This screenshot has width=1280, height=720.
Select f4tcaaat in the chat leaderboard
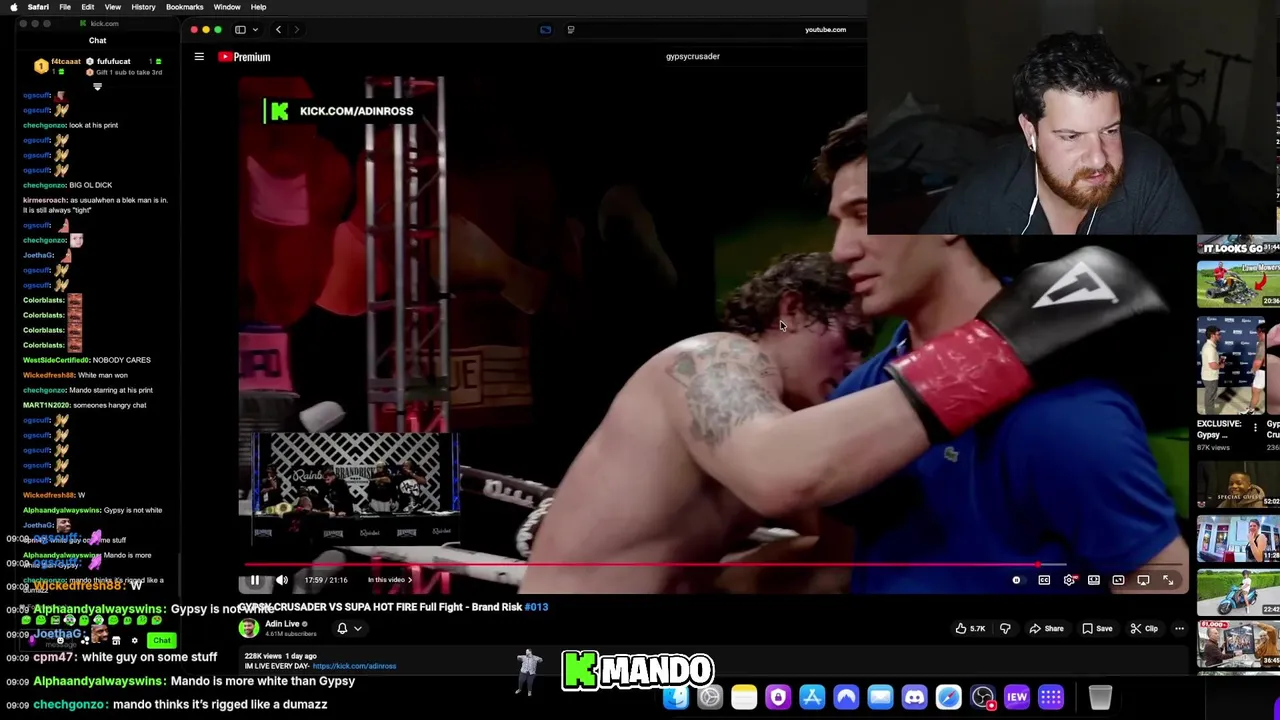[x=66, y=62]
